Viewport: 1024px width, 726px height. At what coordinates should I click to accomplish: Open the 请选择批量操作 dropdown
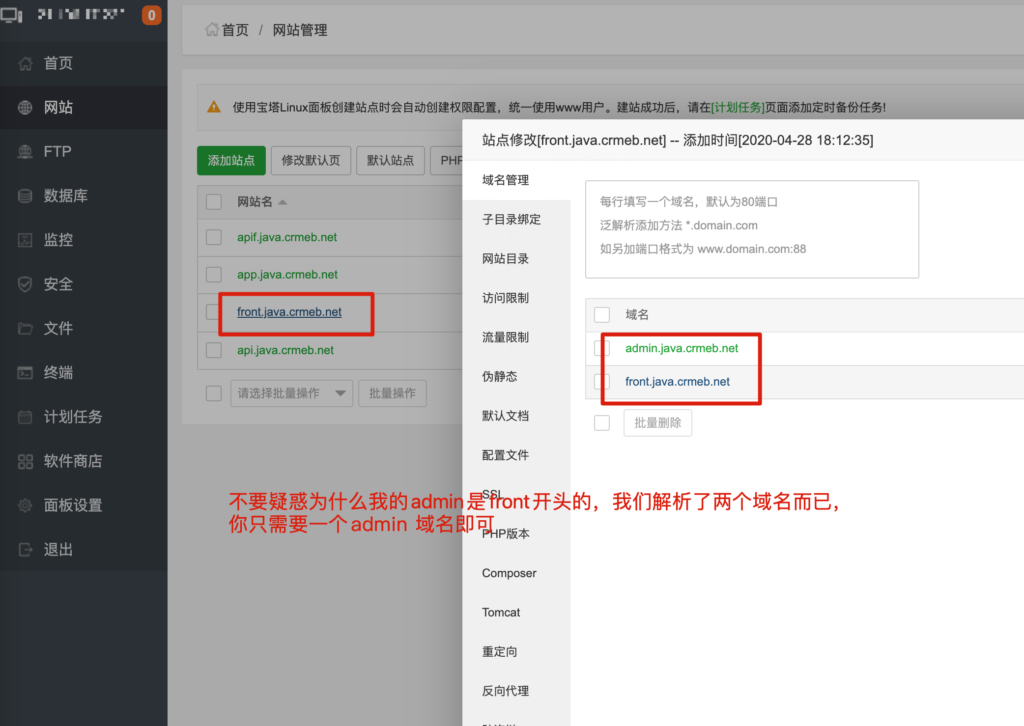tap(291, 393)
